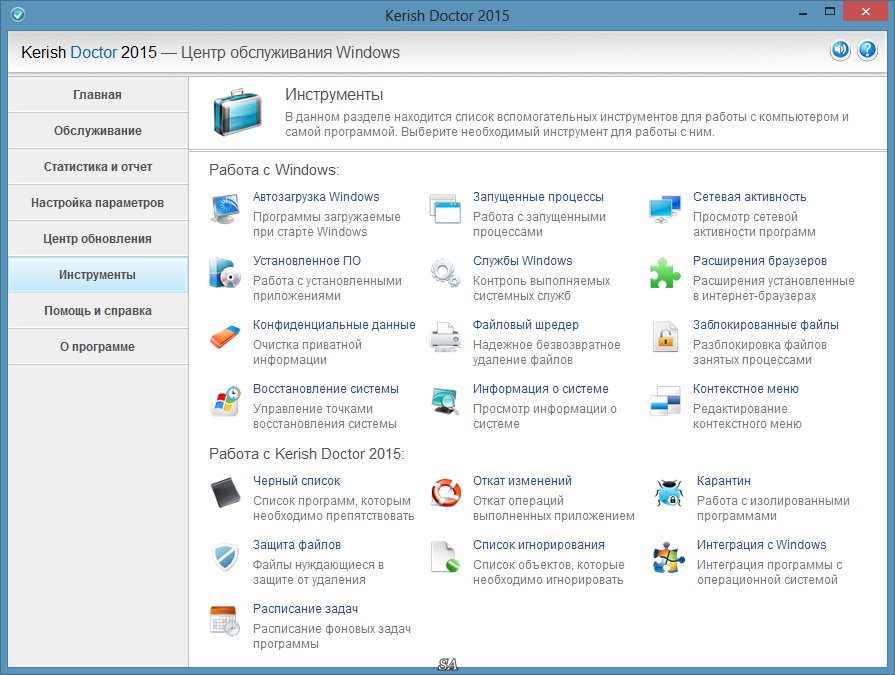Open Откат изменений link
This screenshot has height=675, width=895.
coord(522,480)
